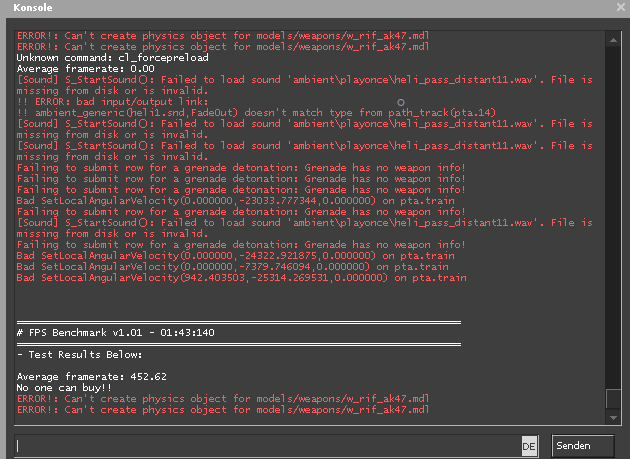The height and width of the screenshot is (459, 630).
Task: Click SetLocalAngularVelocity line with -23033.777344
Action: 235,201
